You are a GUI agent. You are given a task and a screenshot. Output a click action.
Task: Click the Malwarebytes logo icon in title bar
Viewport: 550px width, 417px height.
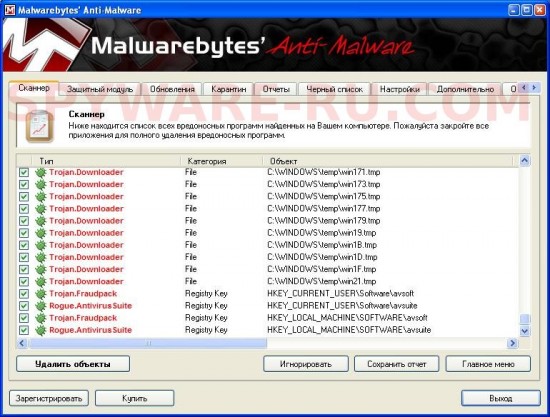pos(9,9)
